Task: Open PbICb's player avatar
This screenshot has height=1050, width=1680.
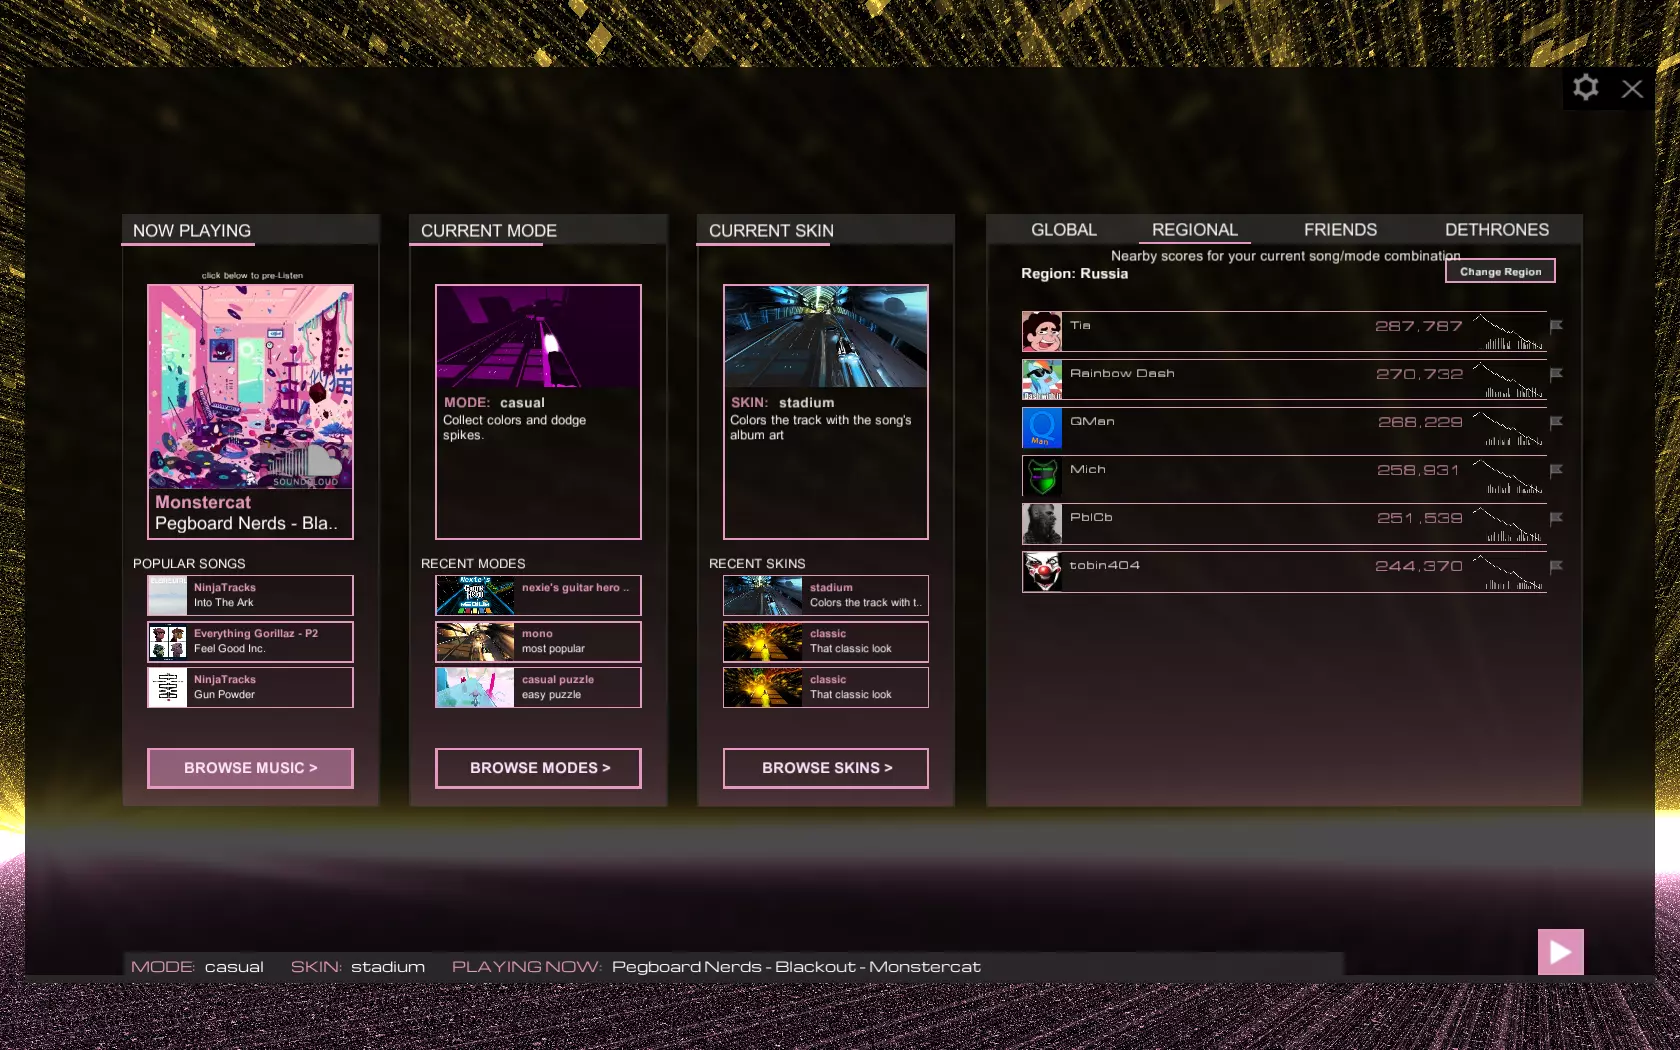Action: click(x=1042, y=523)
